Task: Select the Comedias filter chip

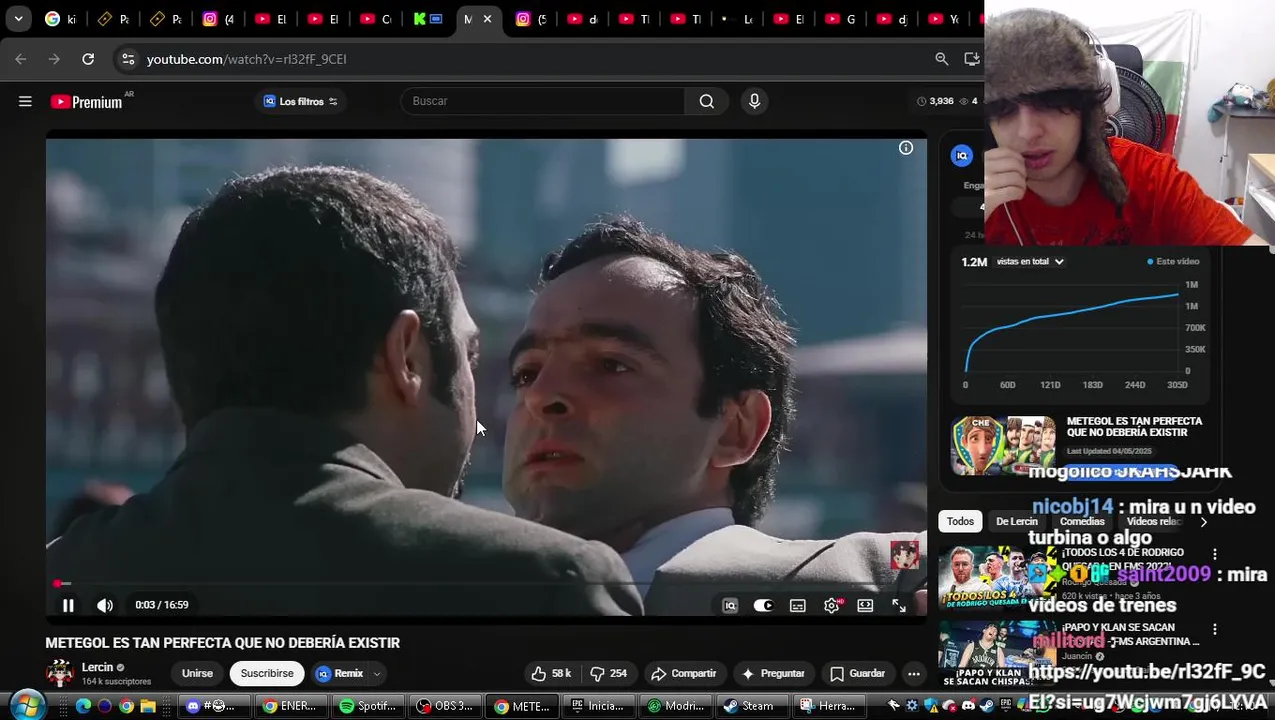Action: click(1082, 521)
